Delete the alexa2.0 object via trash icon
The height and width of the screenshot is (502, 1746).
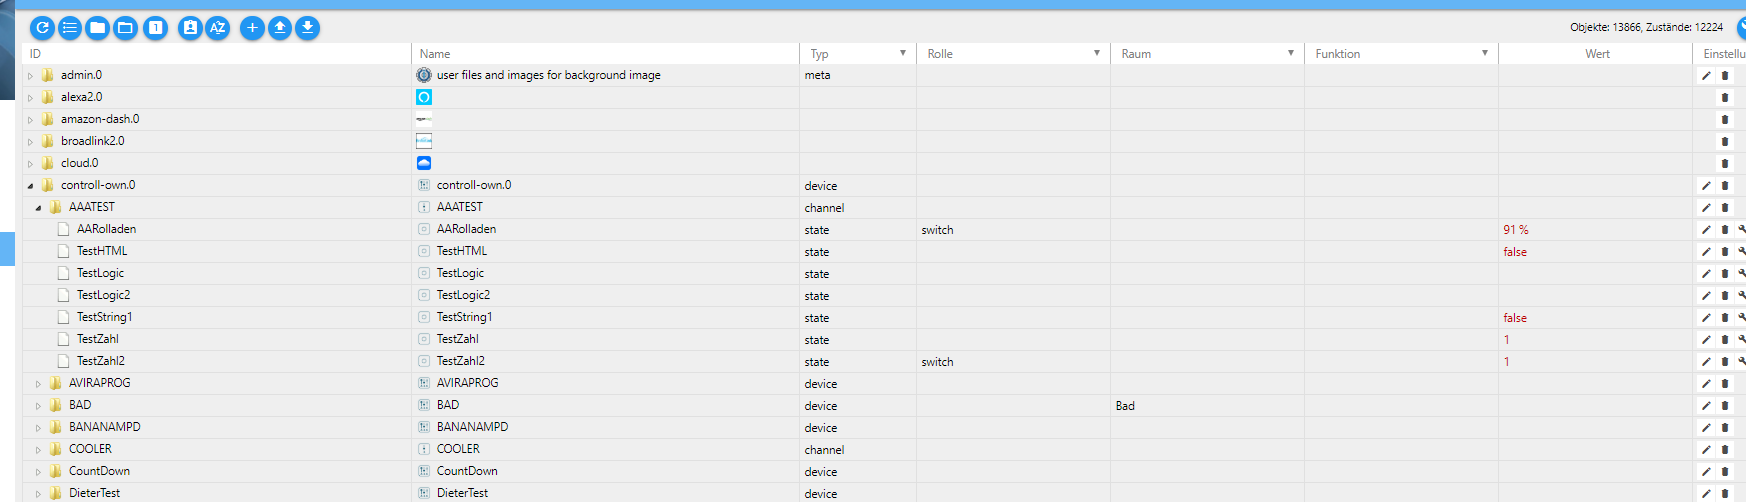coord(1724,97)
